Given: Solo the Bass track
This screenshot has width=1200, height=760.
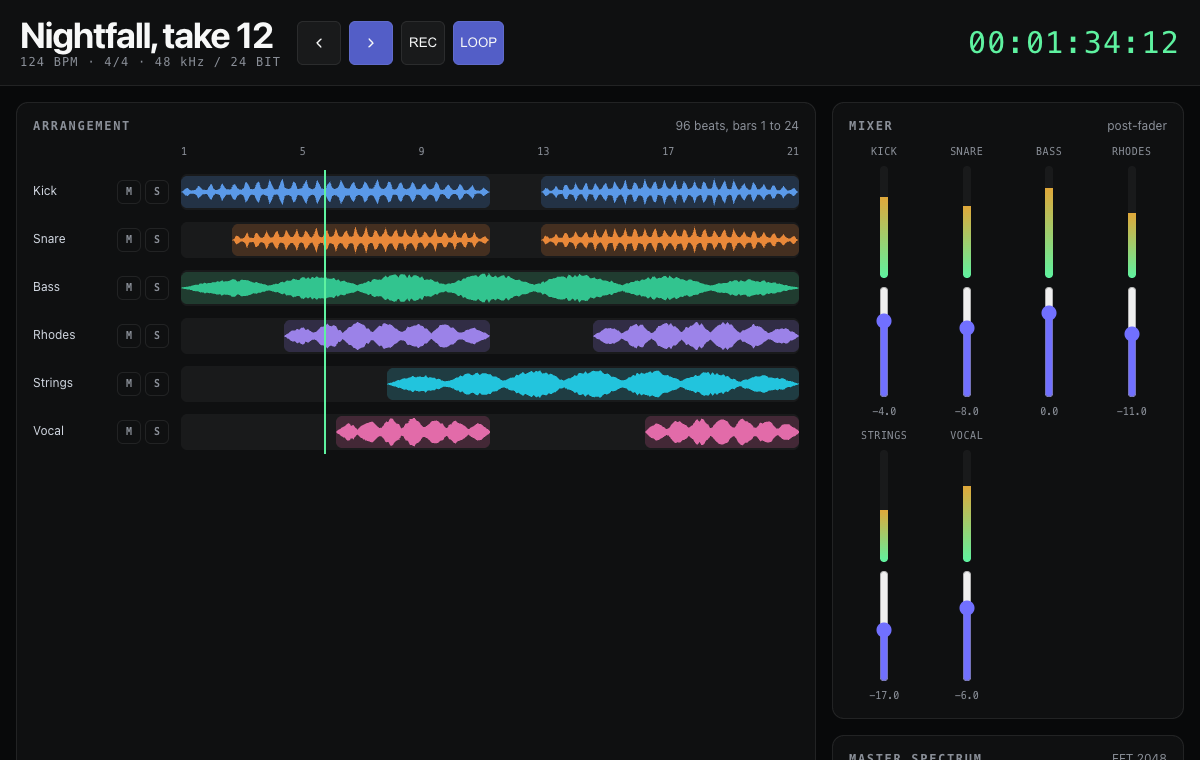Looking at the screenshot, I should click(157, 288).
